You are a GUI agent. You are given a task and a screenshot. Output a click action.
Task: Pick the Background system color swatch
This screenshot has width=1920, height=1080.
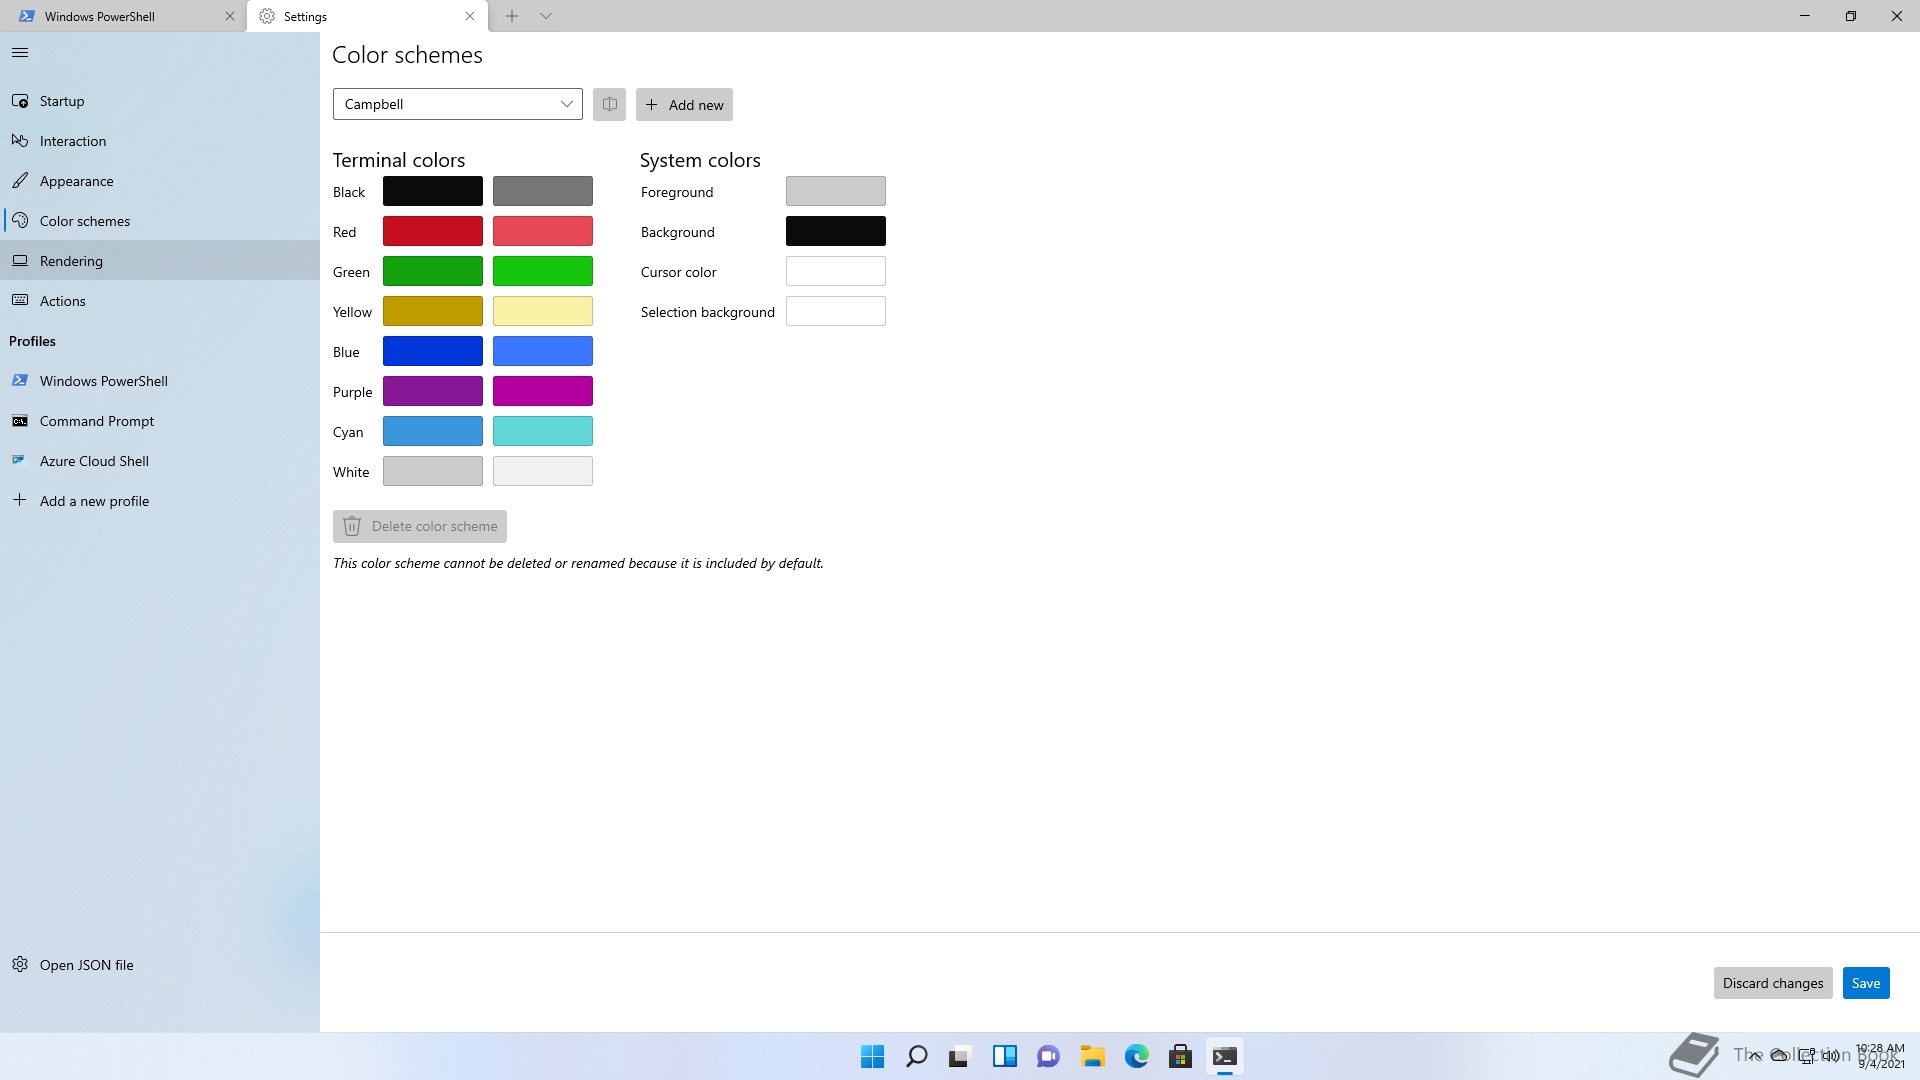point(836,231)
